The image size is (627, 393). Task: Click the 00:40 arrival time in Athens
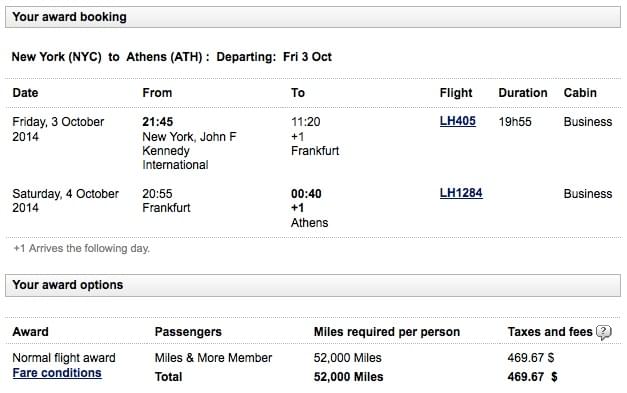point(306,194)
